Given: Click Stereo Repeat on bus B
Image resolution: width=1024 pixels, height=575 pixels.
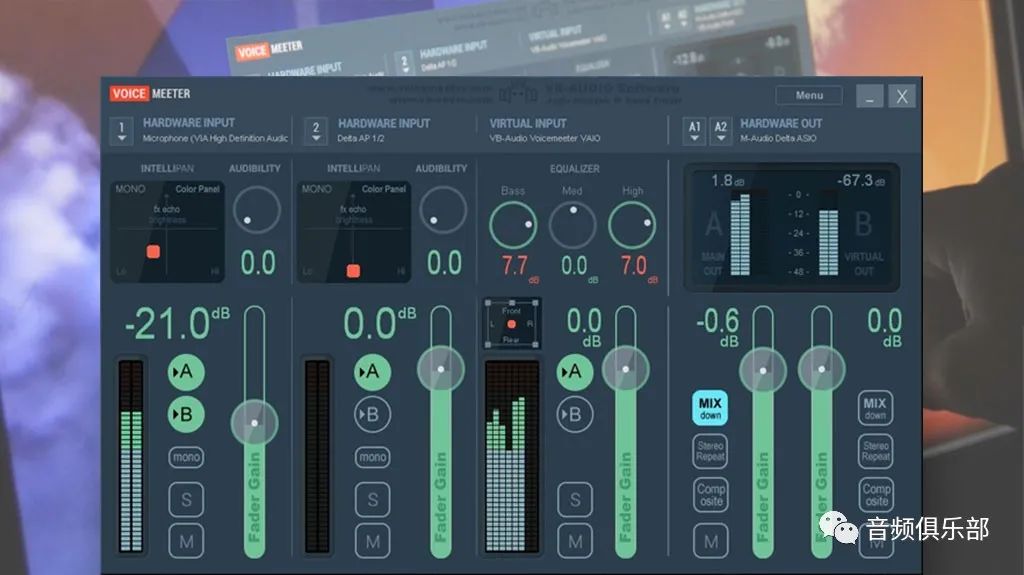Looking at the screenshot, I should 875,451.
